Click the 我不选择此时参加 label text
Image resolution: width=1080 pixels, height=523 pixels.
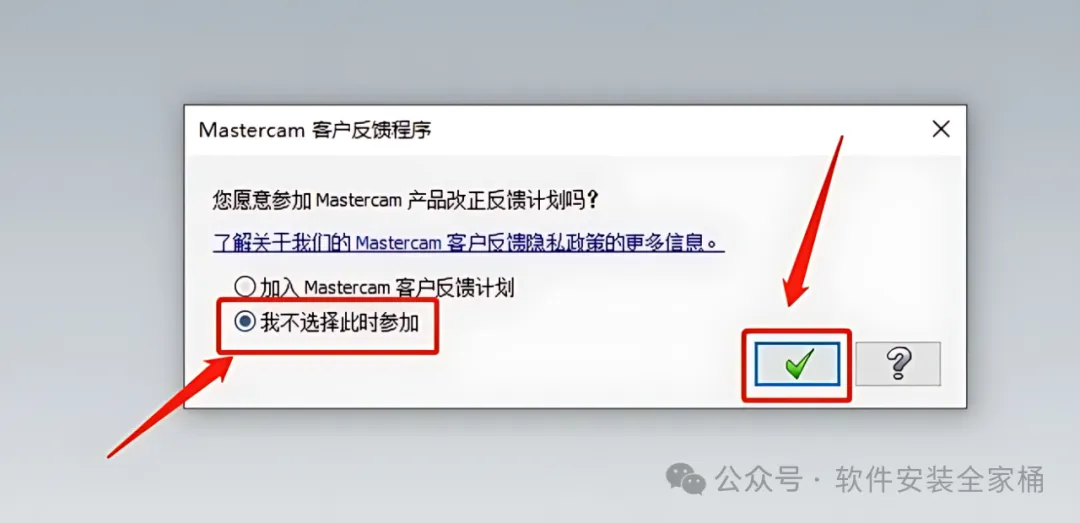[x=340, y=322]
